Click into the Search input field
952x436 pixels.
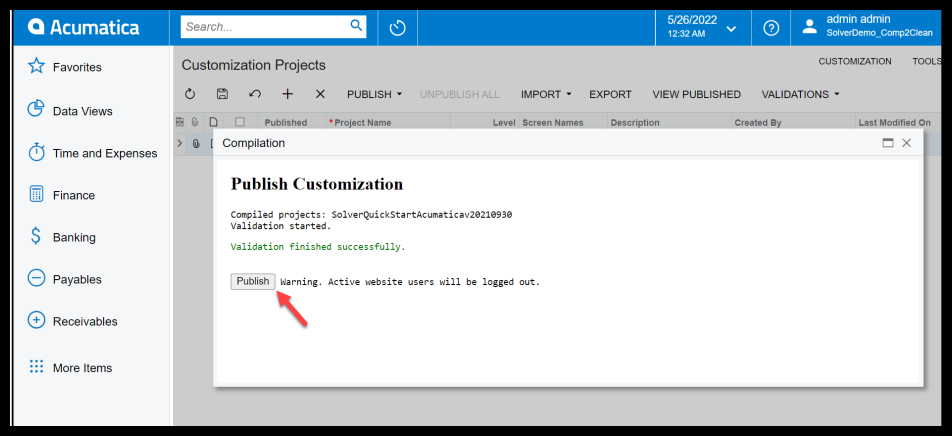pyautogui.click(x=264, y=27)
